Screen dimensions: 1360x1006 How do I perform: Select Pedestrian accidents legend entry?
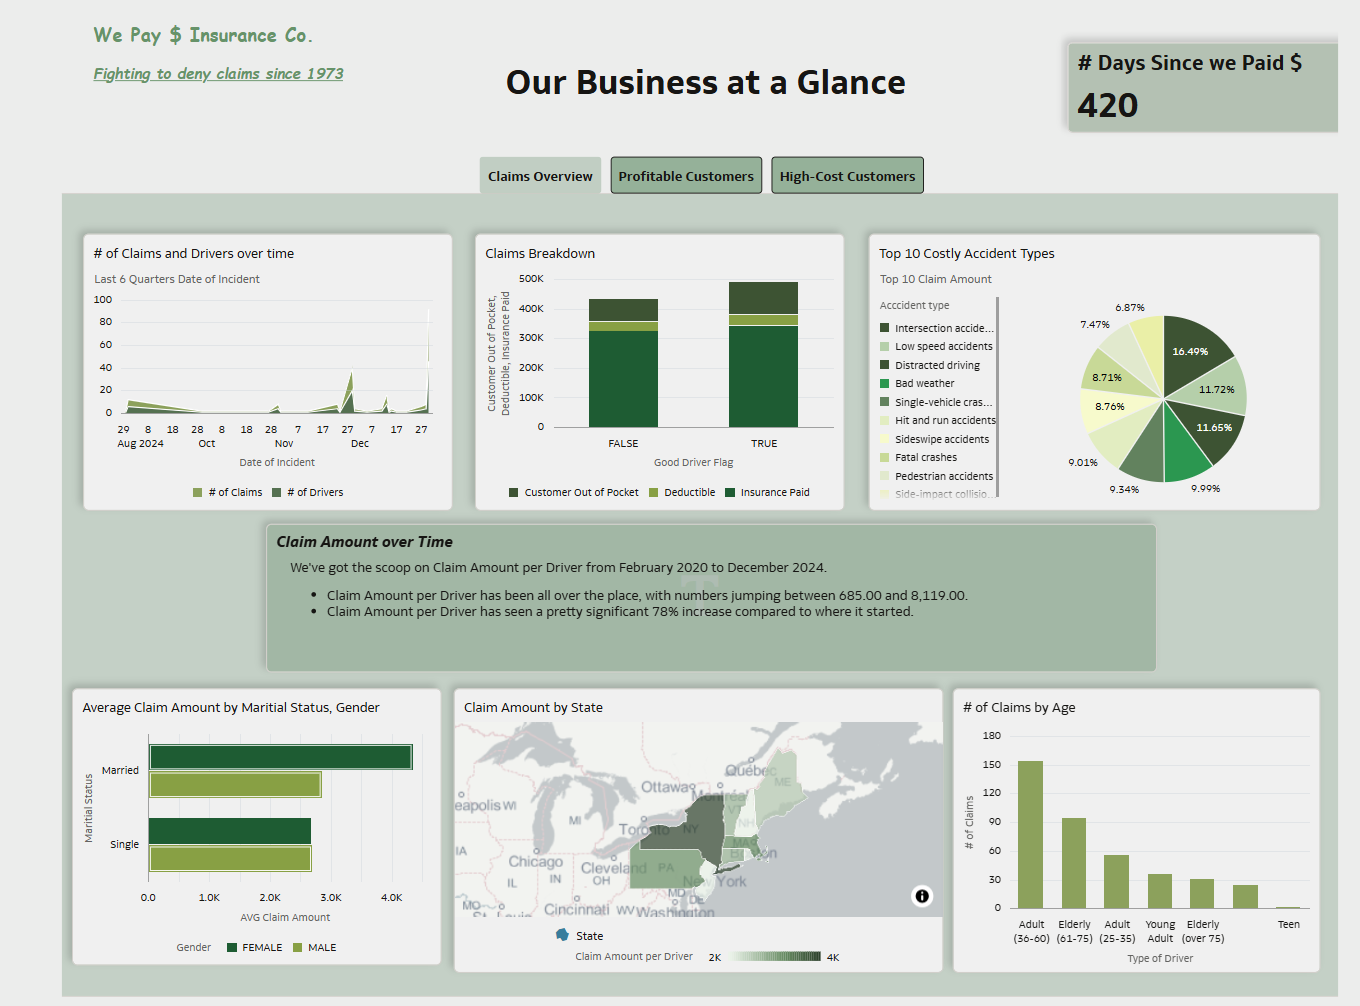tap(937, 476)
